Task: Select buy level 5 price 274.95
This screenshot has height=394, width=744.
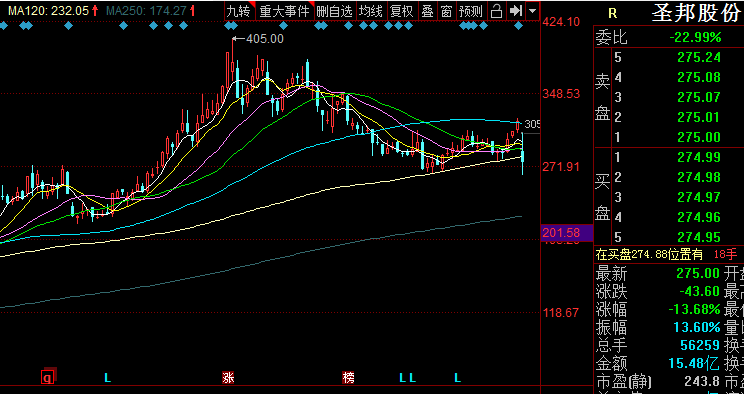Action: point(698,237)
